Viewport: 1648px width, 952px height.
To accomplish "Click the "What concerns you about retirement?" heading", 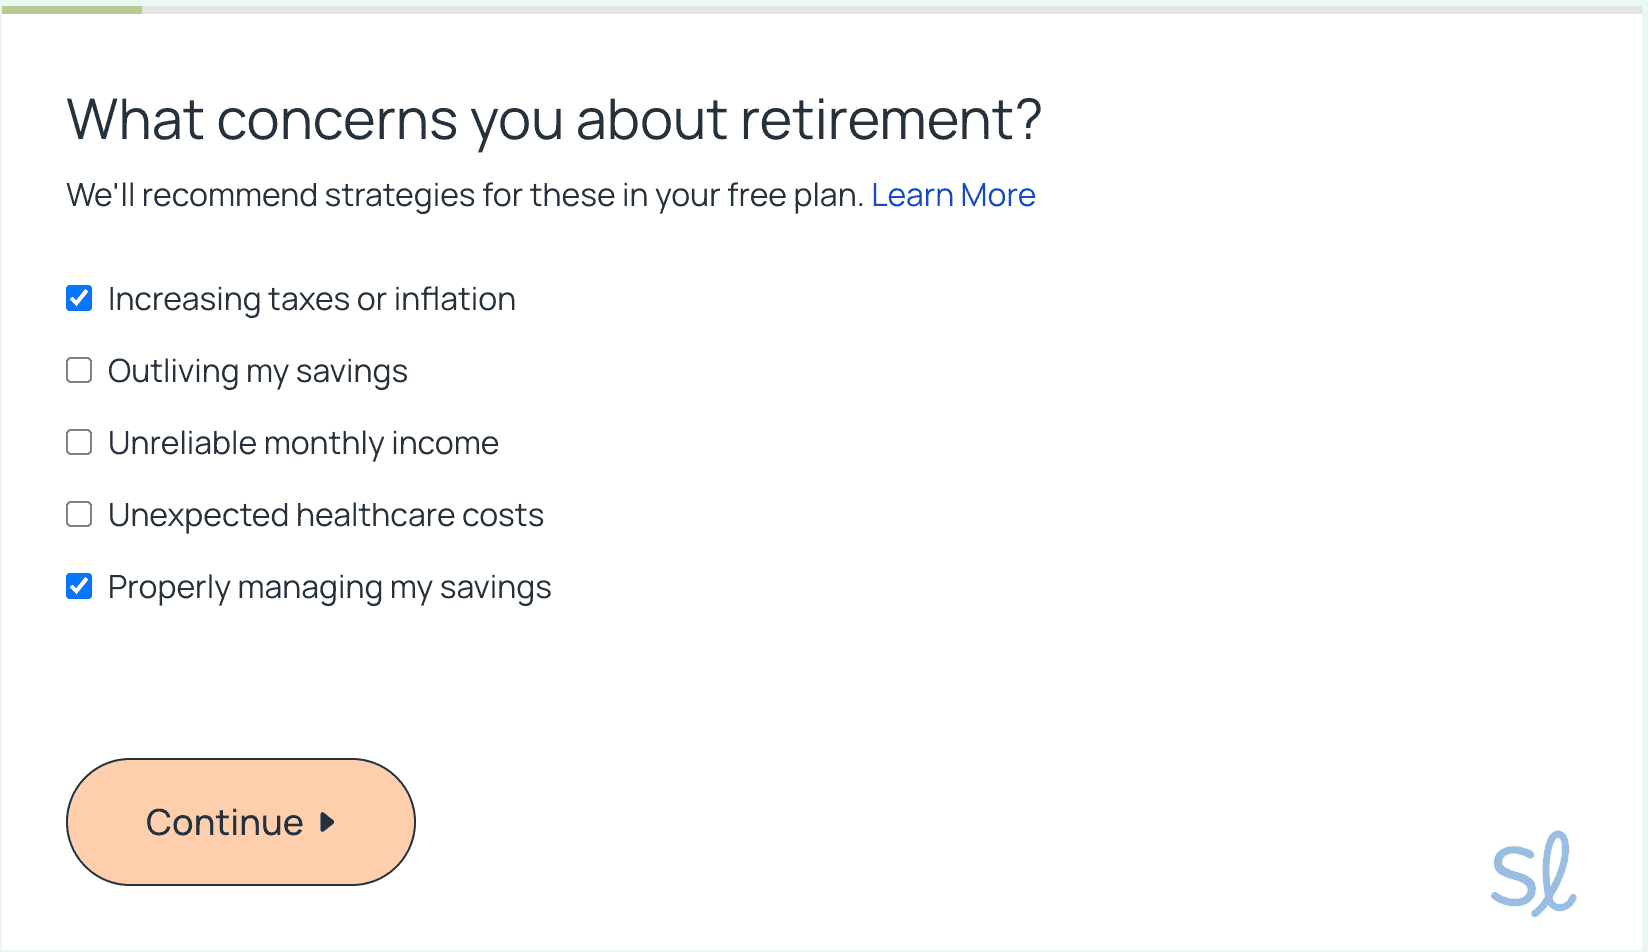I will click(x=553, y=120).
